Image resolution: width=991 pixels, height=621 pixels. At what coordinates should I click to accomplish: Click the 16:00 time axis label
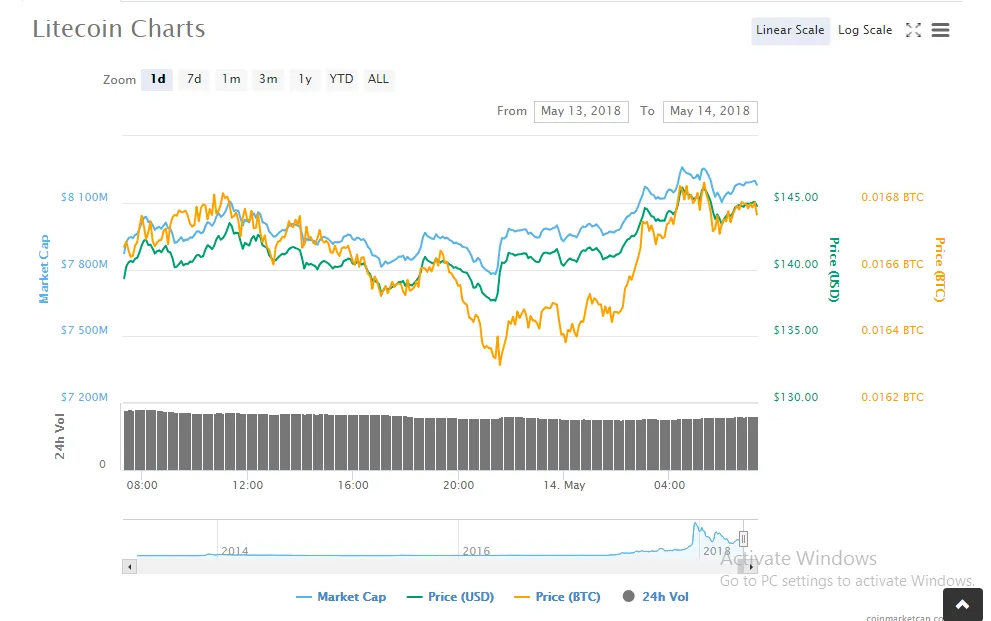pos(353,485)
